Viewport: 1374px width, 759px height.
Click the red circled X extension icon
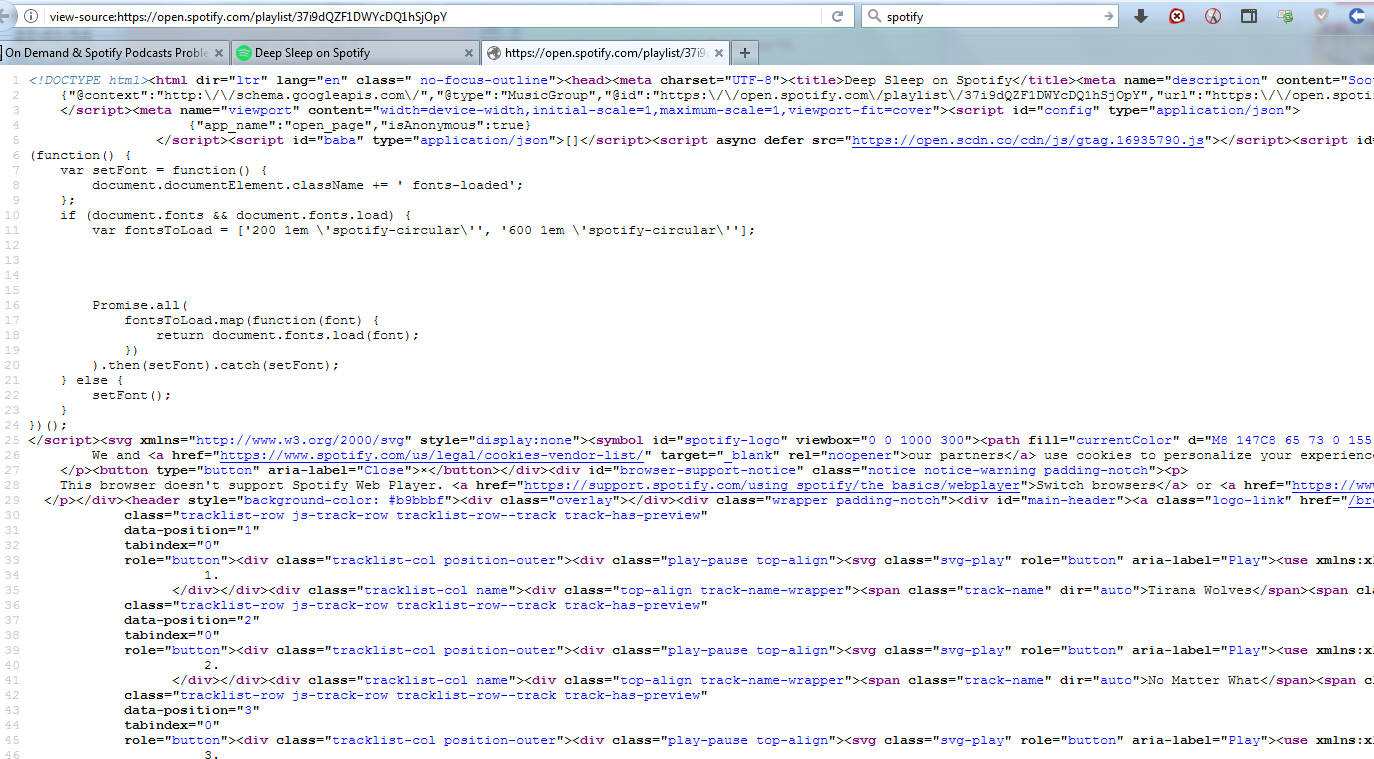1177,16
